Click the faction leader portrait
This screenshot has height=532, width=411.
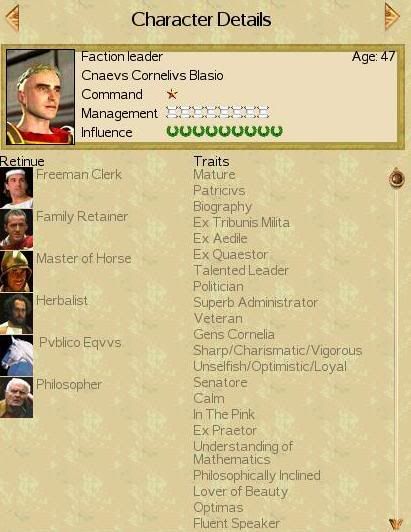point(40,97)
